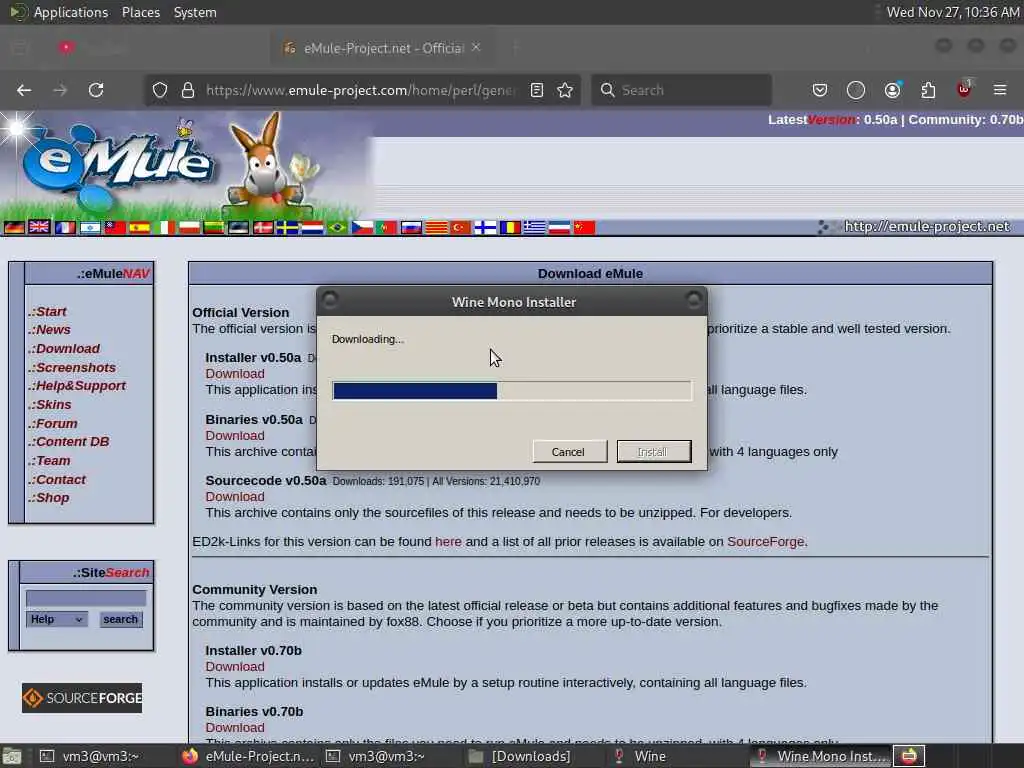
Task: Pick the Swedish flag language
Action: 287,227
